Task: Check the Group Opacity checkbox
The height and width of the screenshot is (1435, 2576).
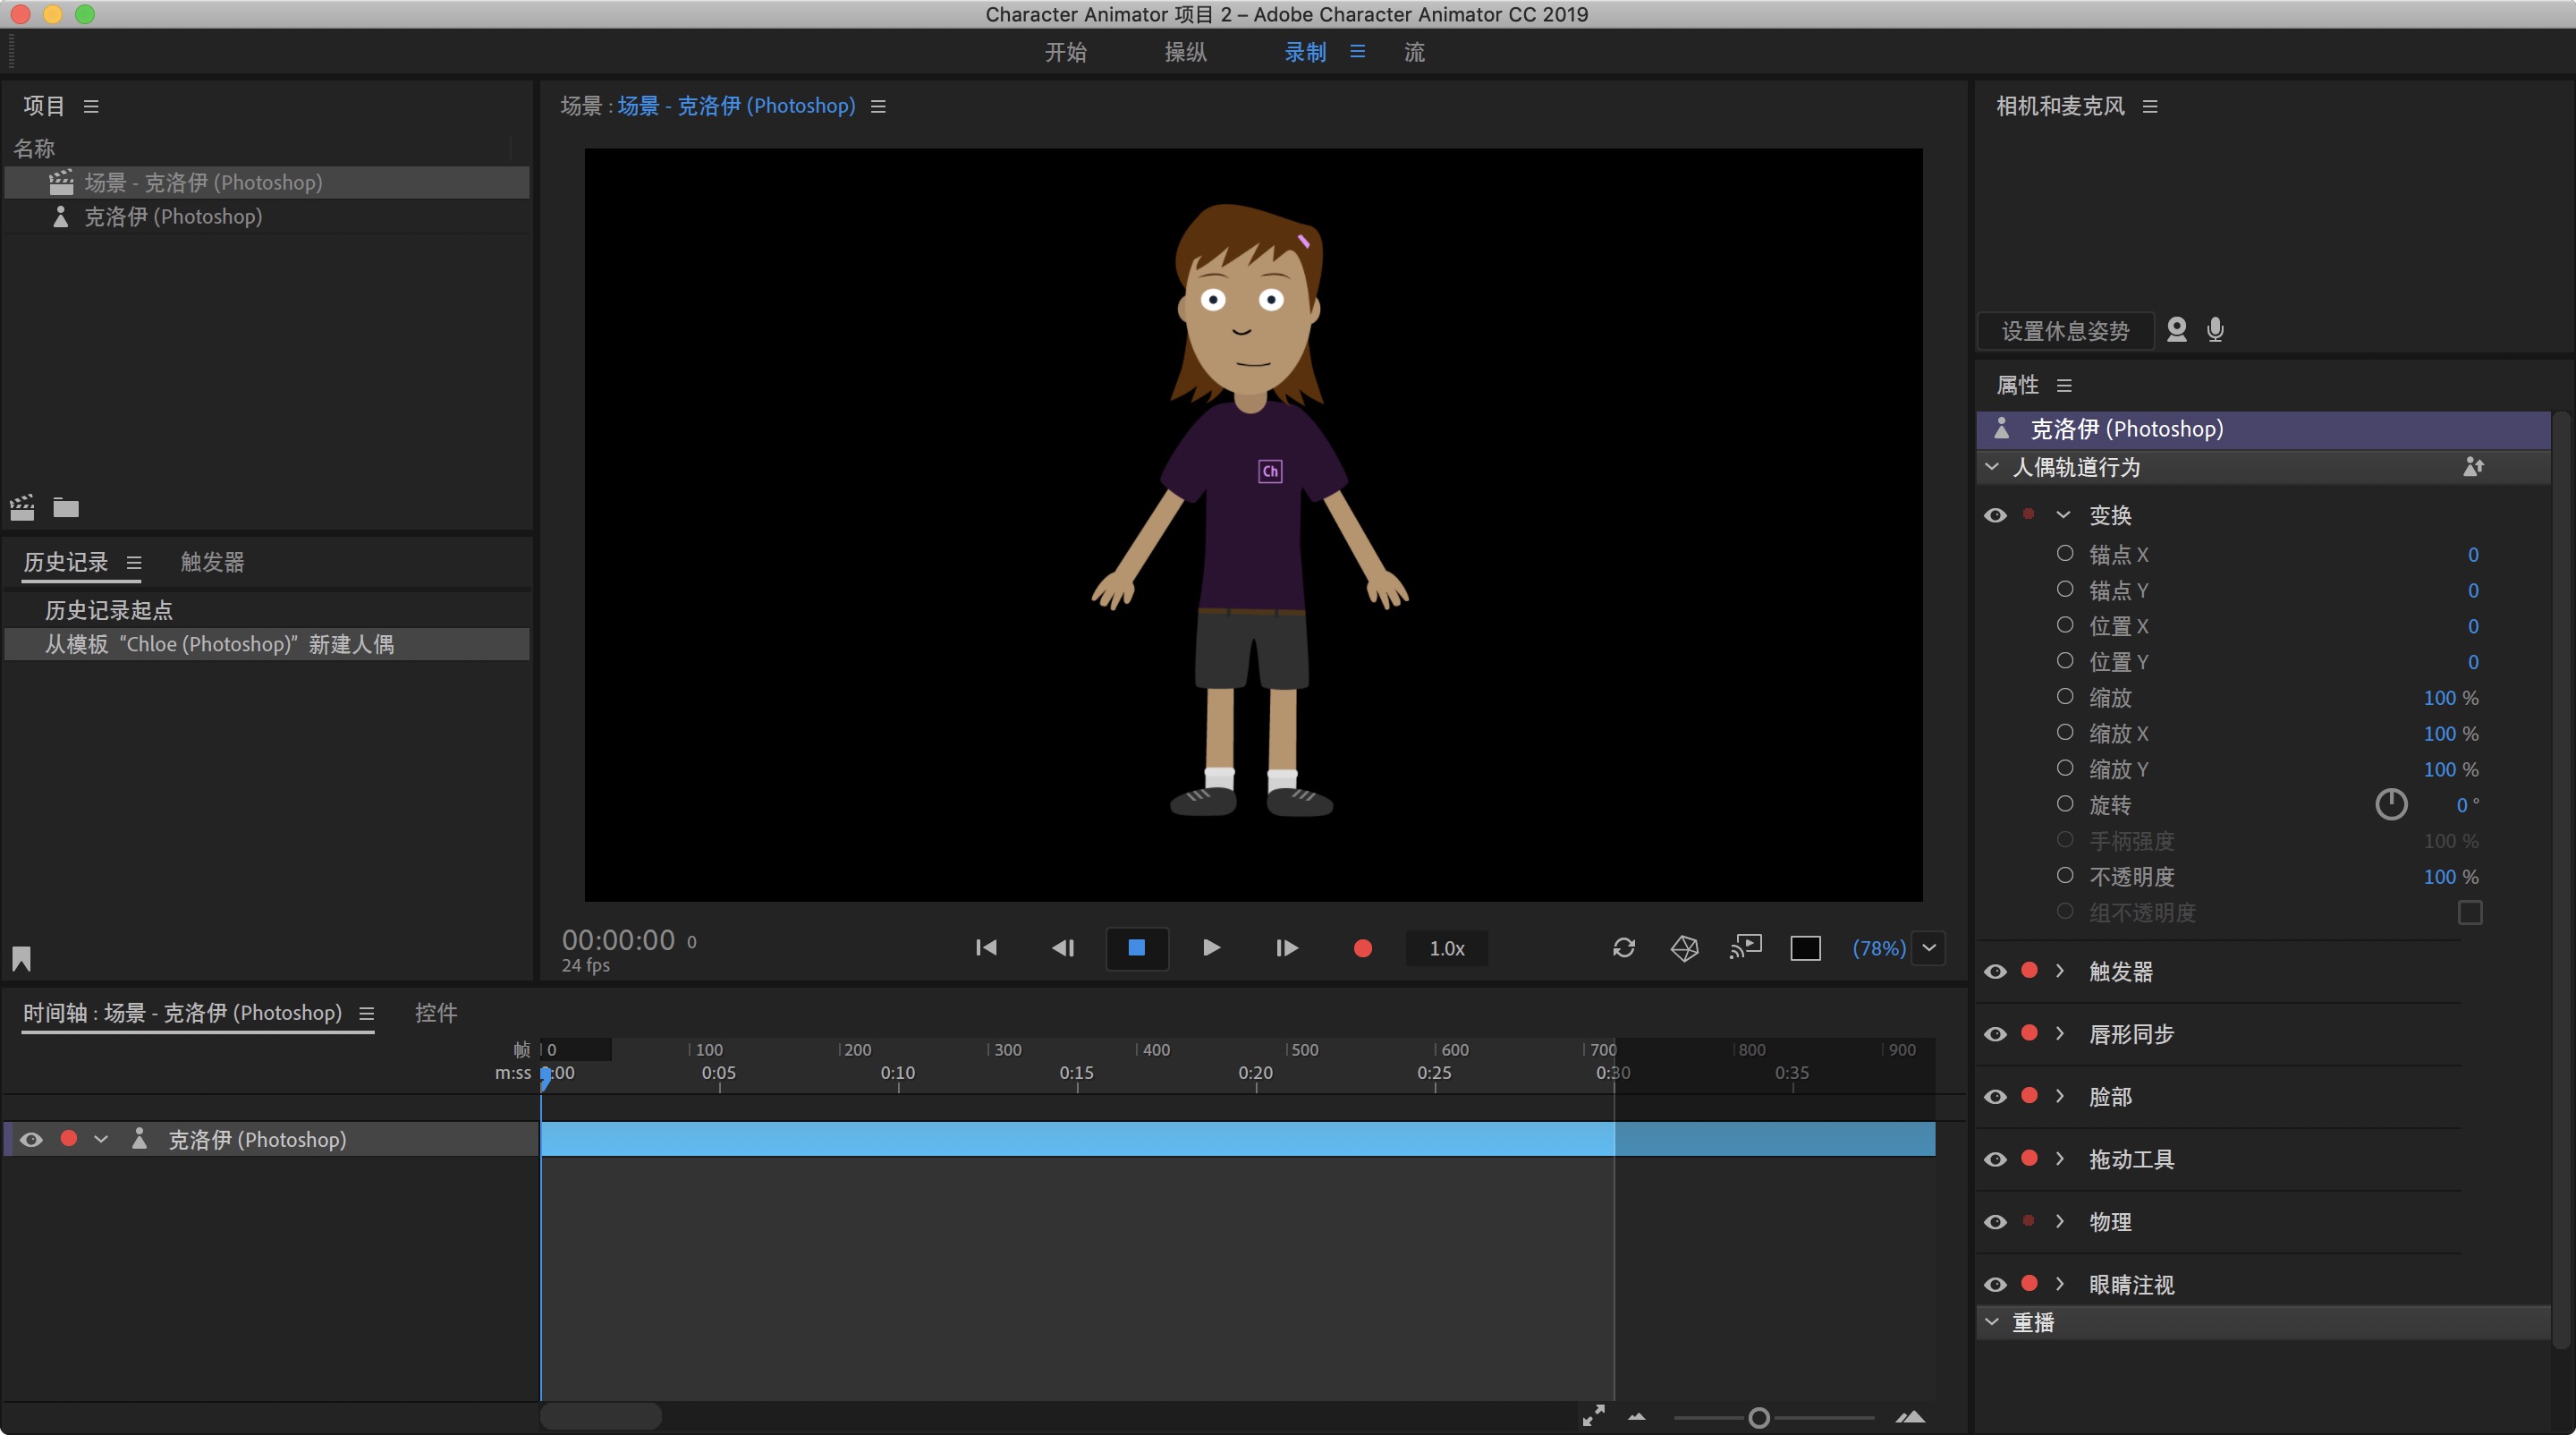Action: point(2470,912)
